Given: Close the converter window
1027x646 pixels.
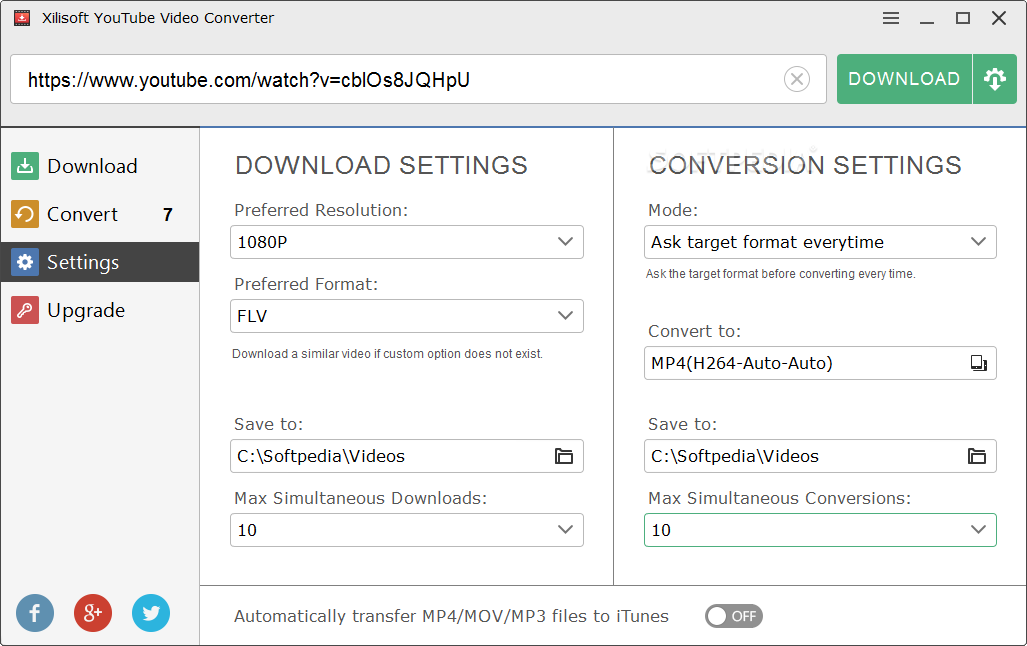Looking at the screenshot, I should click(x=999, y=18).
